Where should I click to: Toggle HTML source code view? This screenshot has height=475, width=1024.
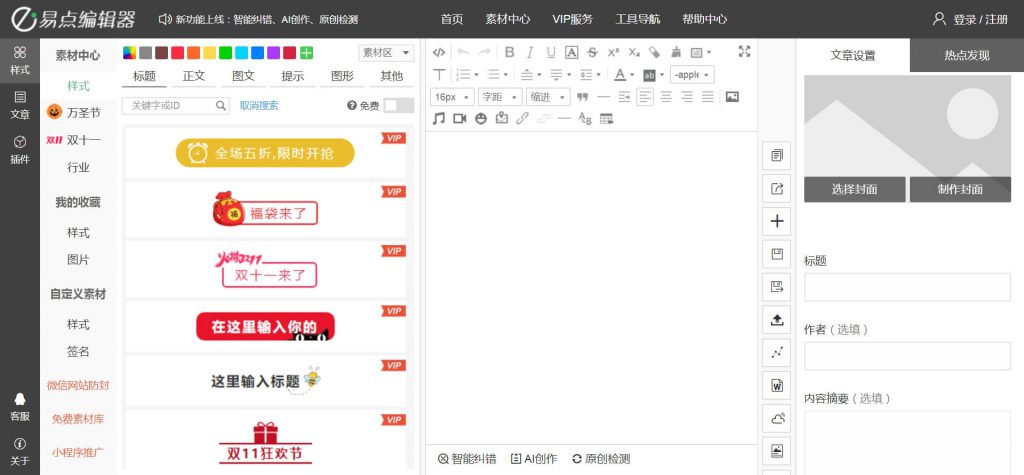pos(439,52)
